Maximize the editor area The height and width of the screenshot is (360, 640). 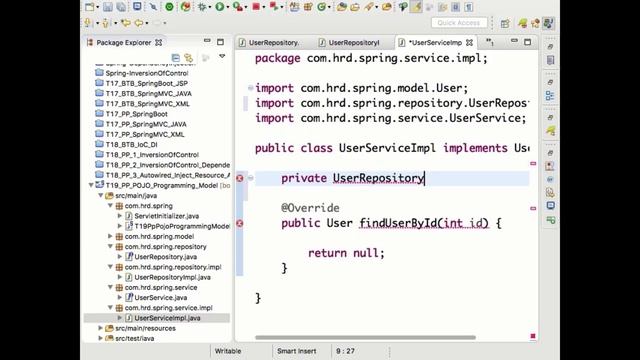(x=528, y=42)
